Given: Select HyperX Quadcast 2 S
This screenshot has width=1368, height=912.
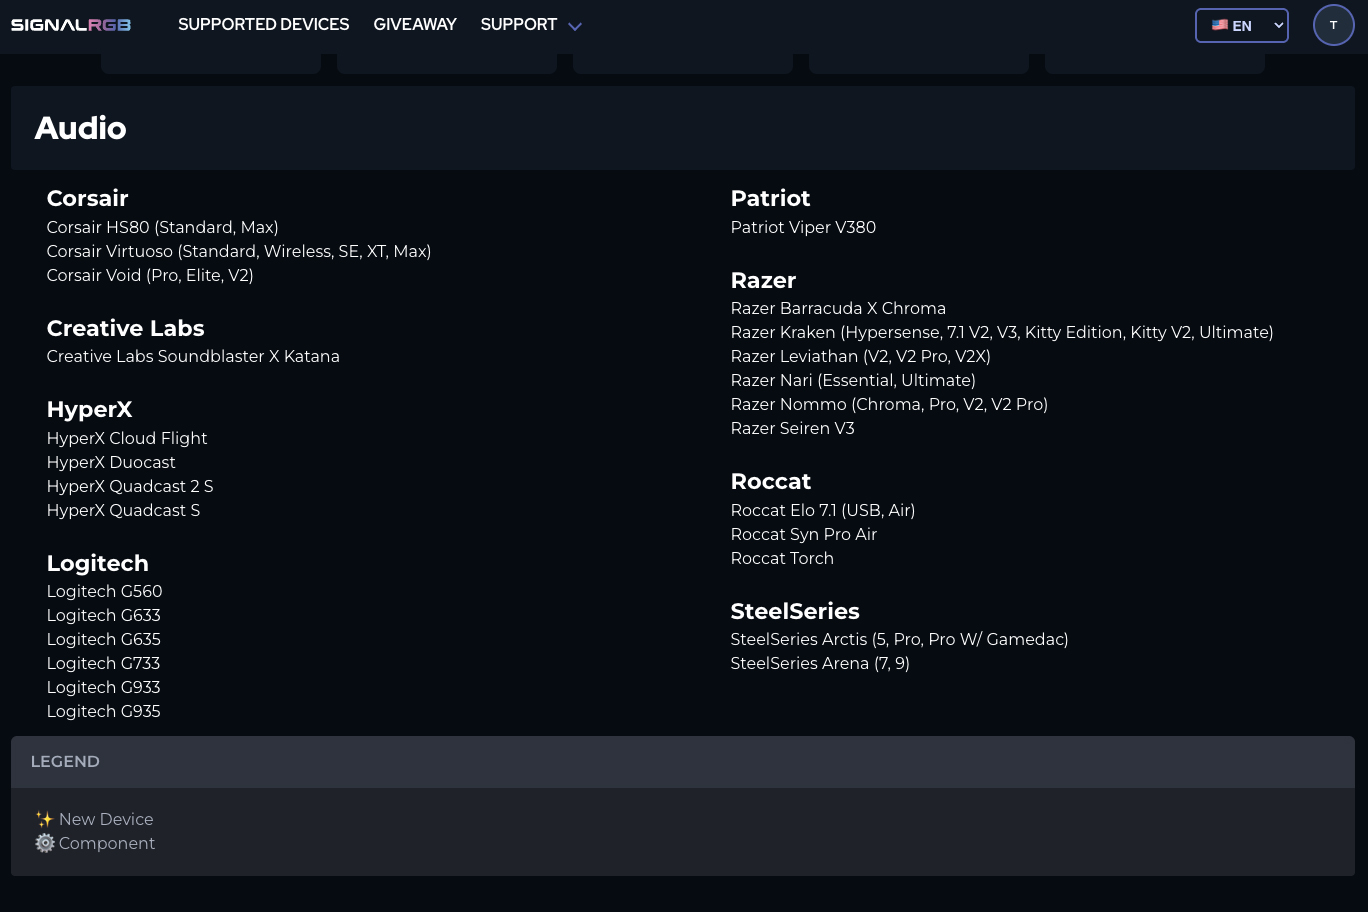Looking at the screenshot, I should [x=130, y=486].
